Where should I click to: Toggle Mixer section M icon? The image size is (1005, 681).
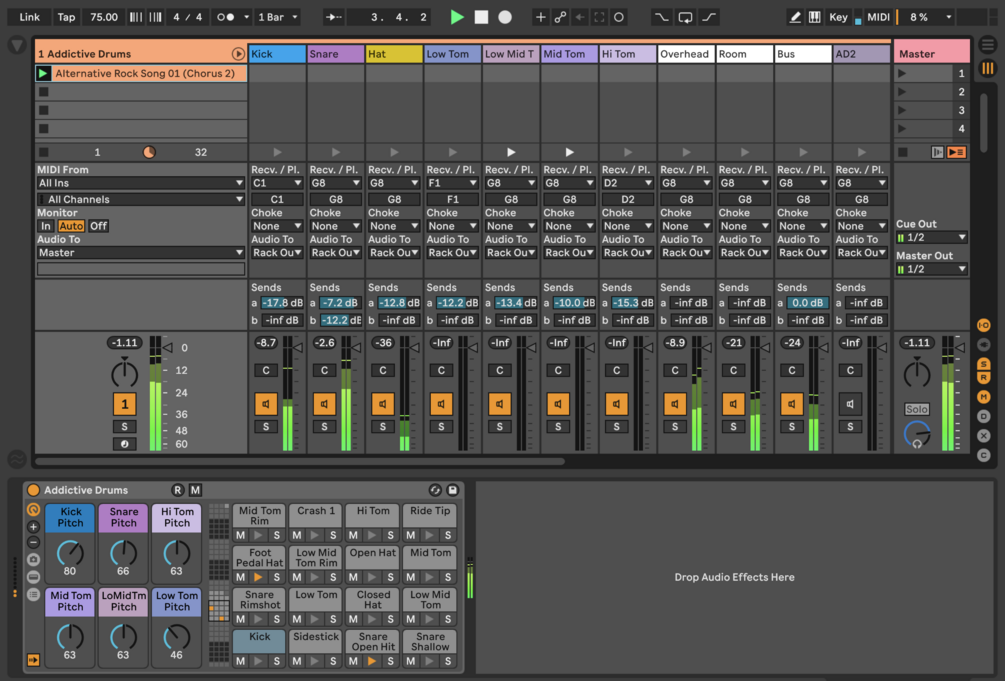click(983, 397)
